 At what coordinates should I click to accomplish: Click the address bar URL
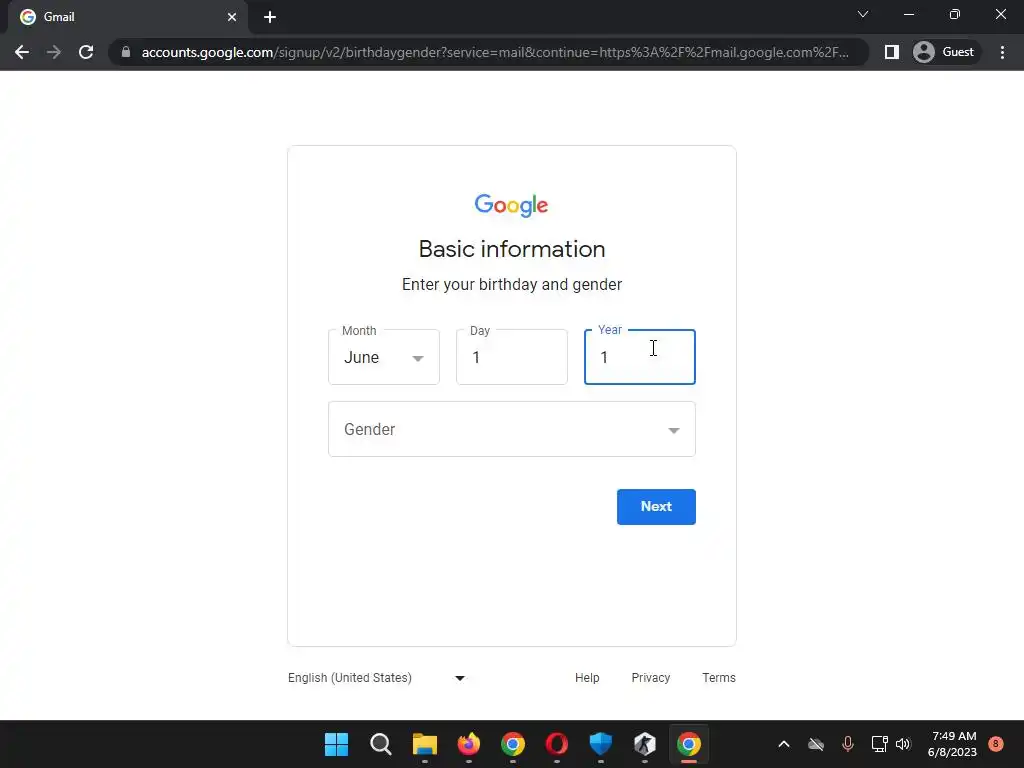pos(494,52)
